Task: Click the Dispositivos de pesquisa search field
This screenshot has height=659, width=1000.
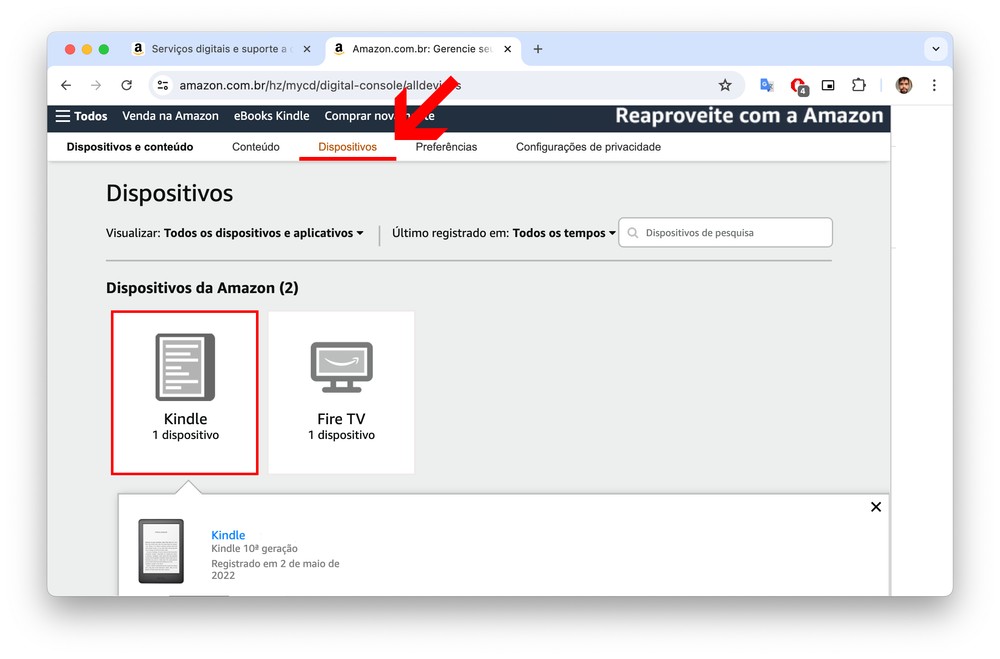Action: pyautogui.click(x=725, y=233)
